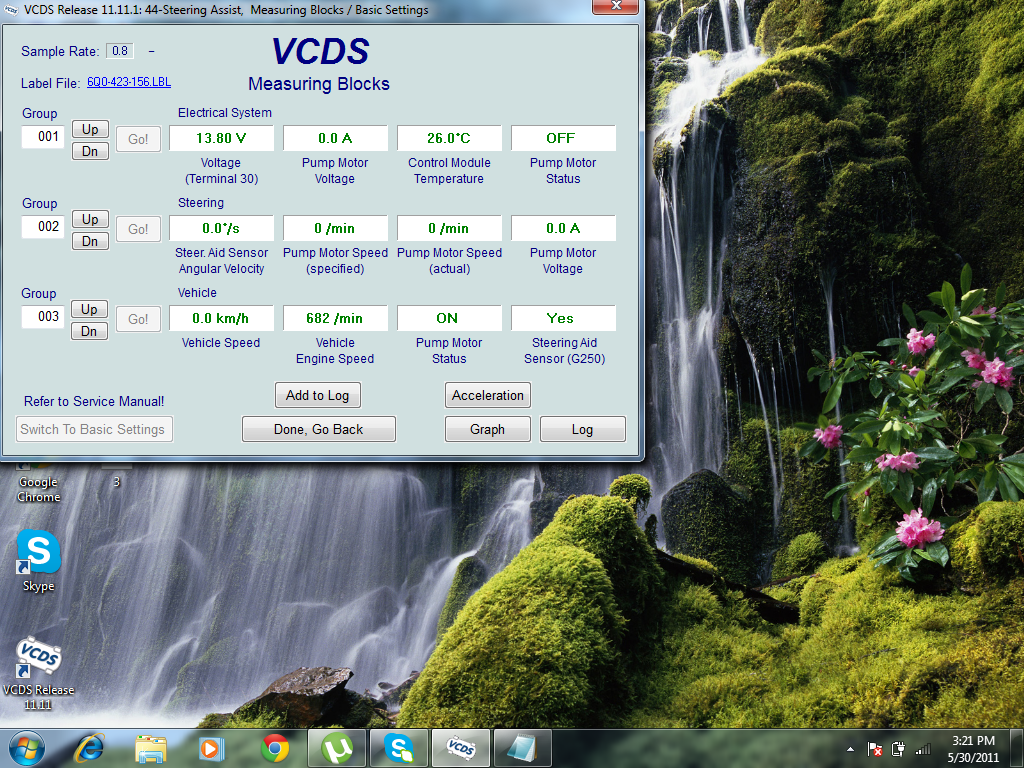Image resolution: width=1024 pixels, height=768 pixels.
Task: Click the Add to Log button
Action: click(x=317, y=395)
